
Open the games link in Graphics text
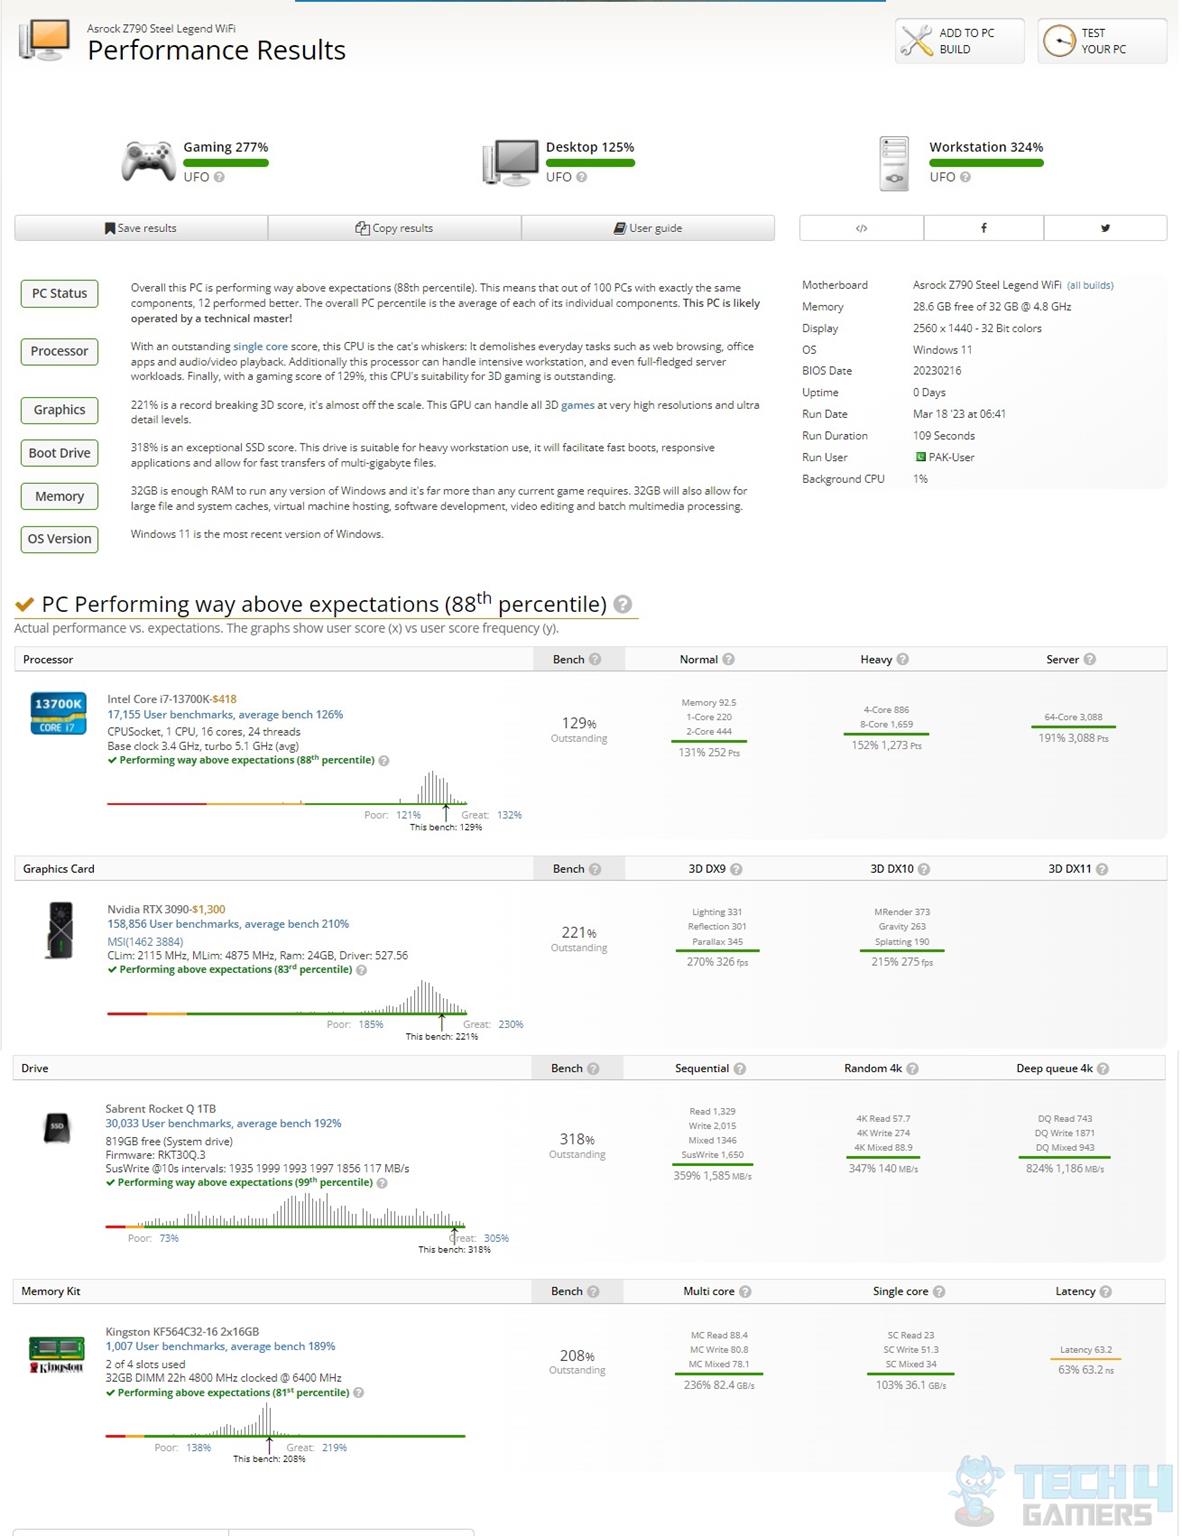tap(577, 405)
